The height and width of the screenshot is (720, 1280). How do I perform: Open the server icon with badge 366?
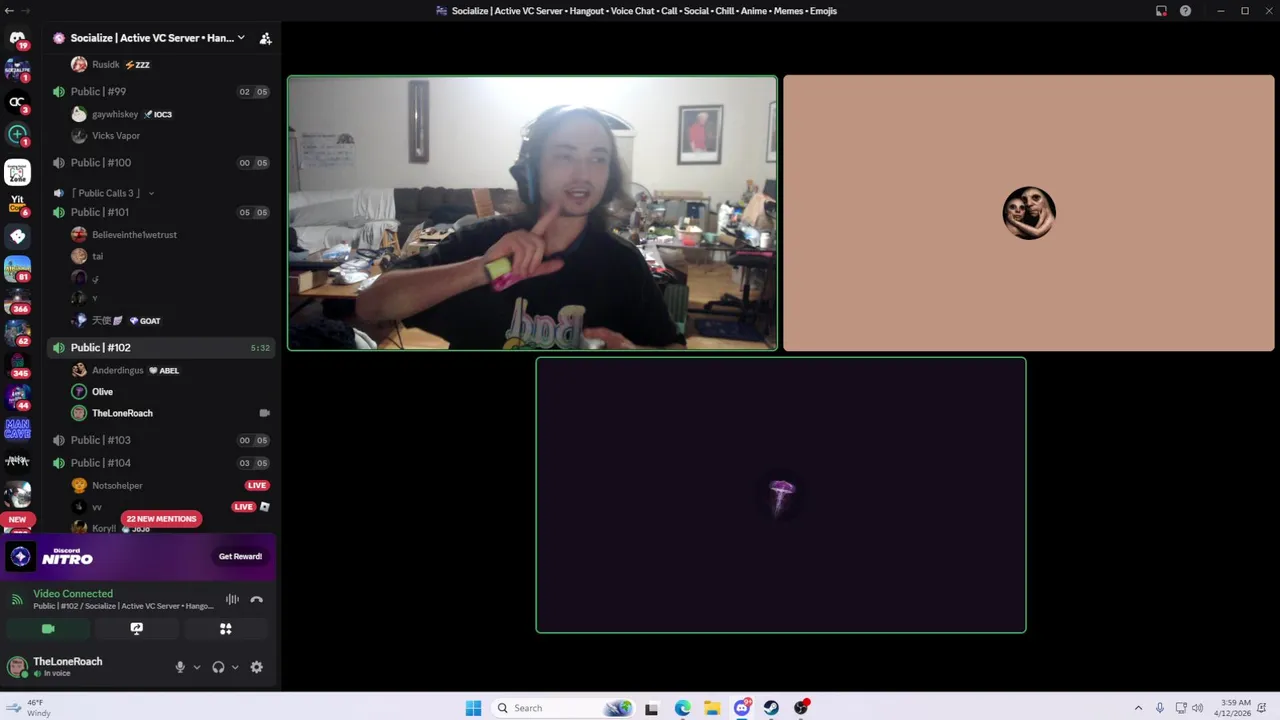point(17,301)
